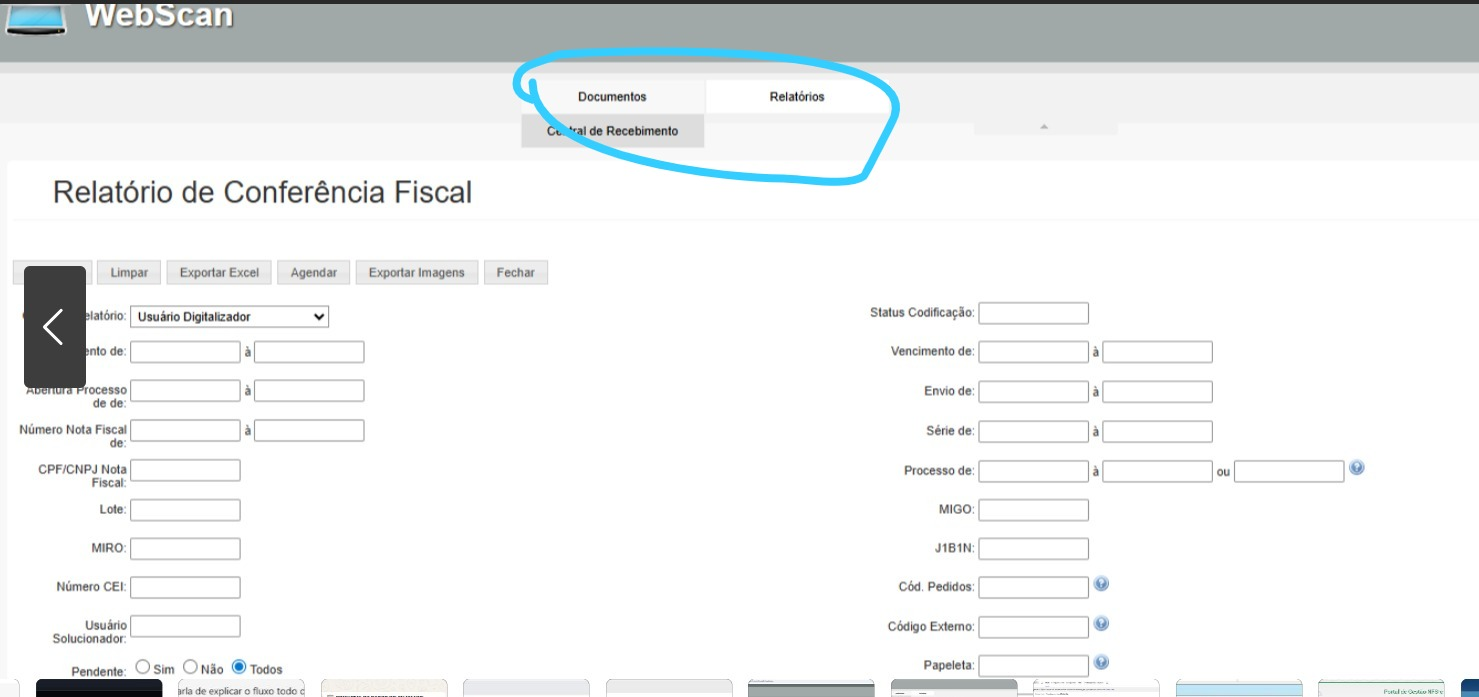The width and height of the screenshot is (1479, 697).
Task: Open the help icon next to Cód. Pedidos
Action: 1101,584
